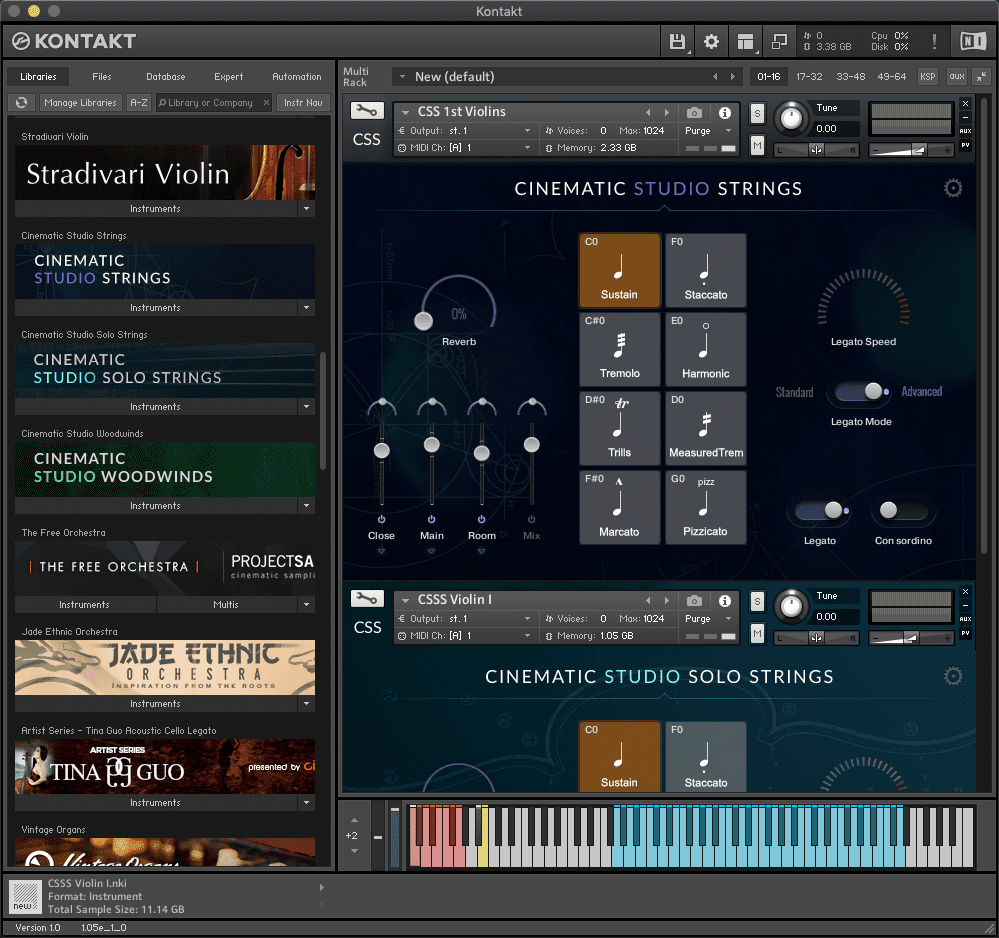This screenshot has width=999, height=938.
Task: Switch to the Files tab
Action: [x=102, y=77]
